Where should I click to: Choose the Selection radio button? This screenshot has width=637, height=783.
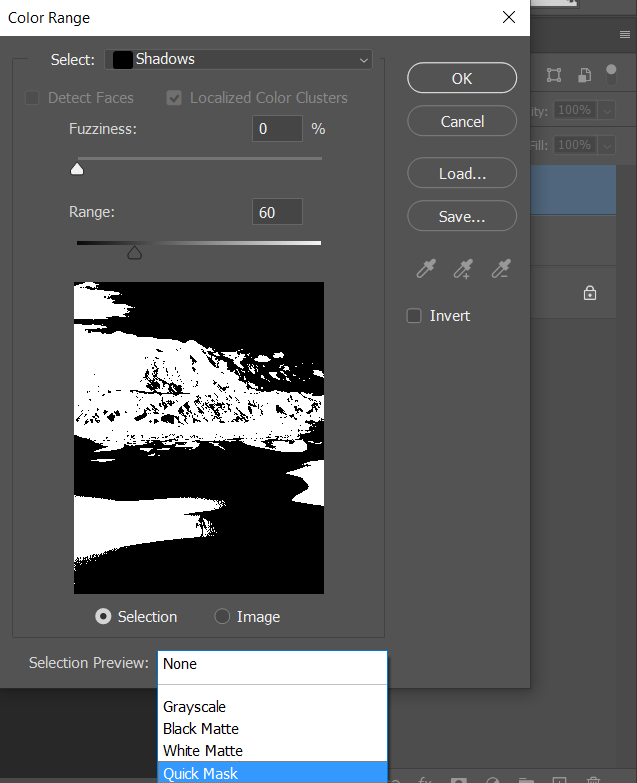pos(103,617)
